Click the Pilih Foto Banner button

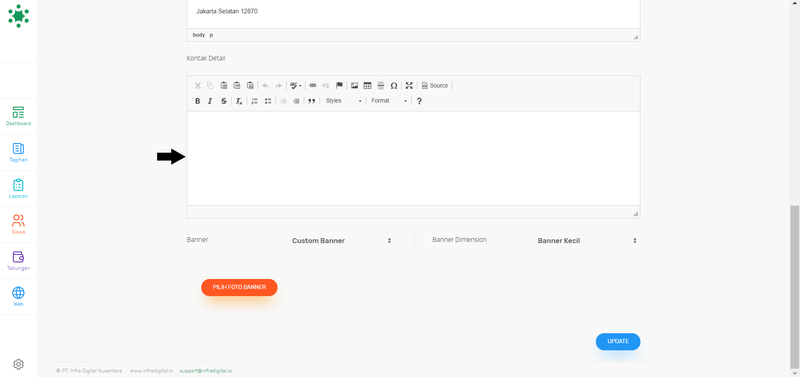(239, 287)
